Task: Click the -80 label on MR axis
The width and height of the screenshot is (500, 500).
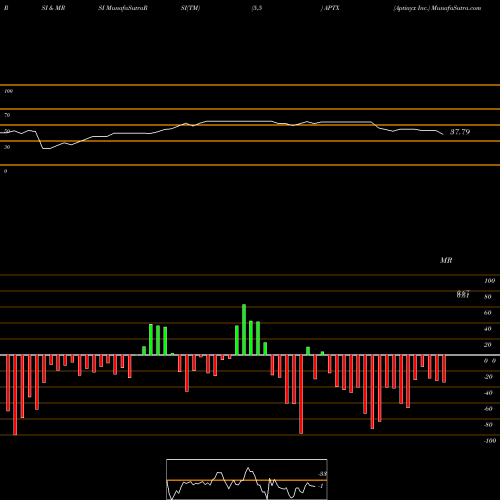Action: point(488,425)
